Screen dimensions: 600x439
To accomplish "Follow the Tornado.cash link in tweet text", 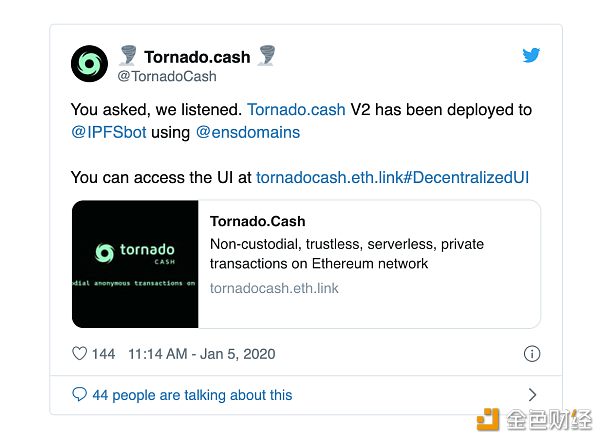I will click(296, 110).
